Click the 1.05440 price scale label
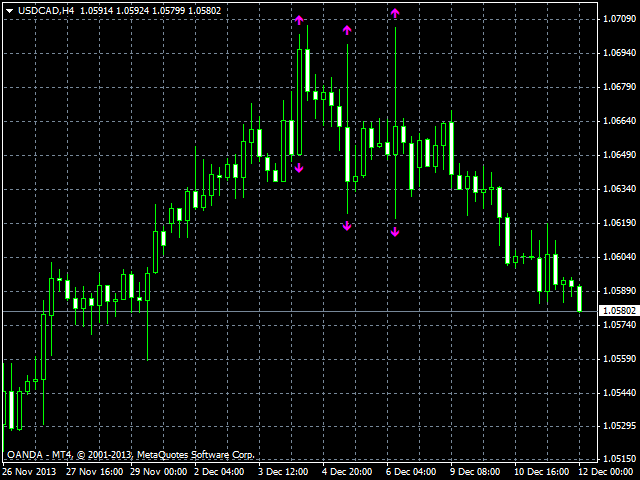This screenshot has width=640, height=480. pyautogui.click(x=620, y=393)
